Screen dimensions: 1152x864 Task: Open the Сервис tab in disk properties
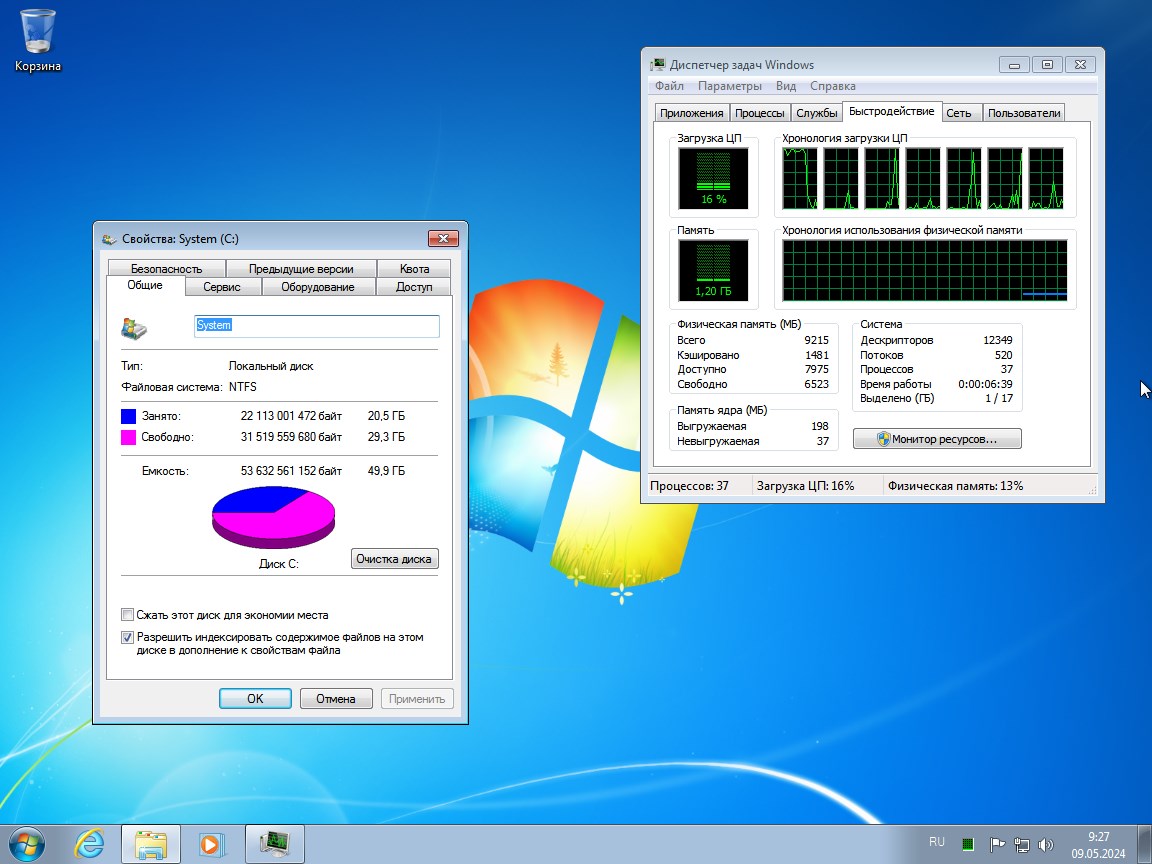[x=222, y=286]
